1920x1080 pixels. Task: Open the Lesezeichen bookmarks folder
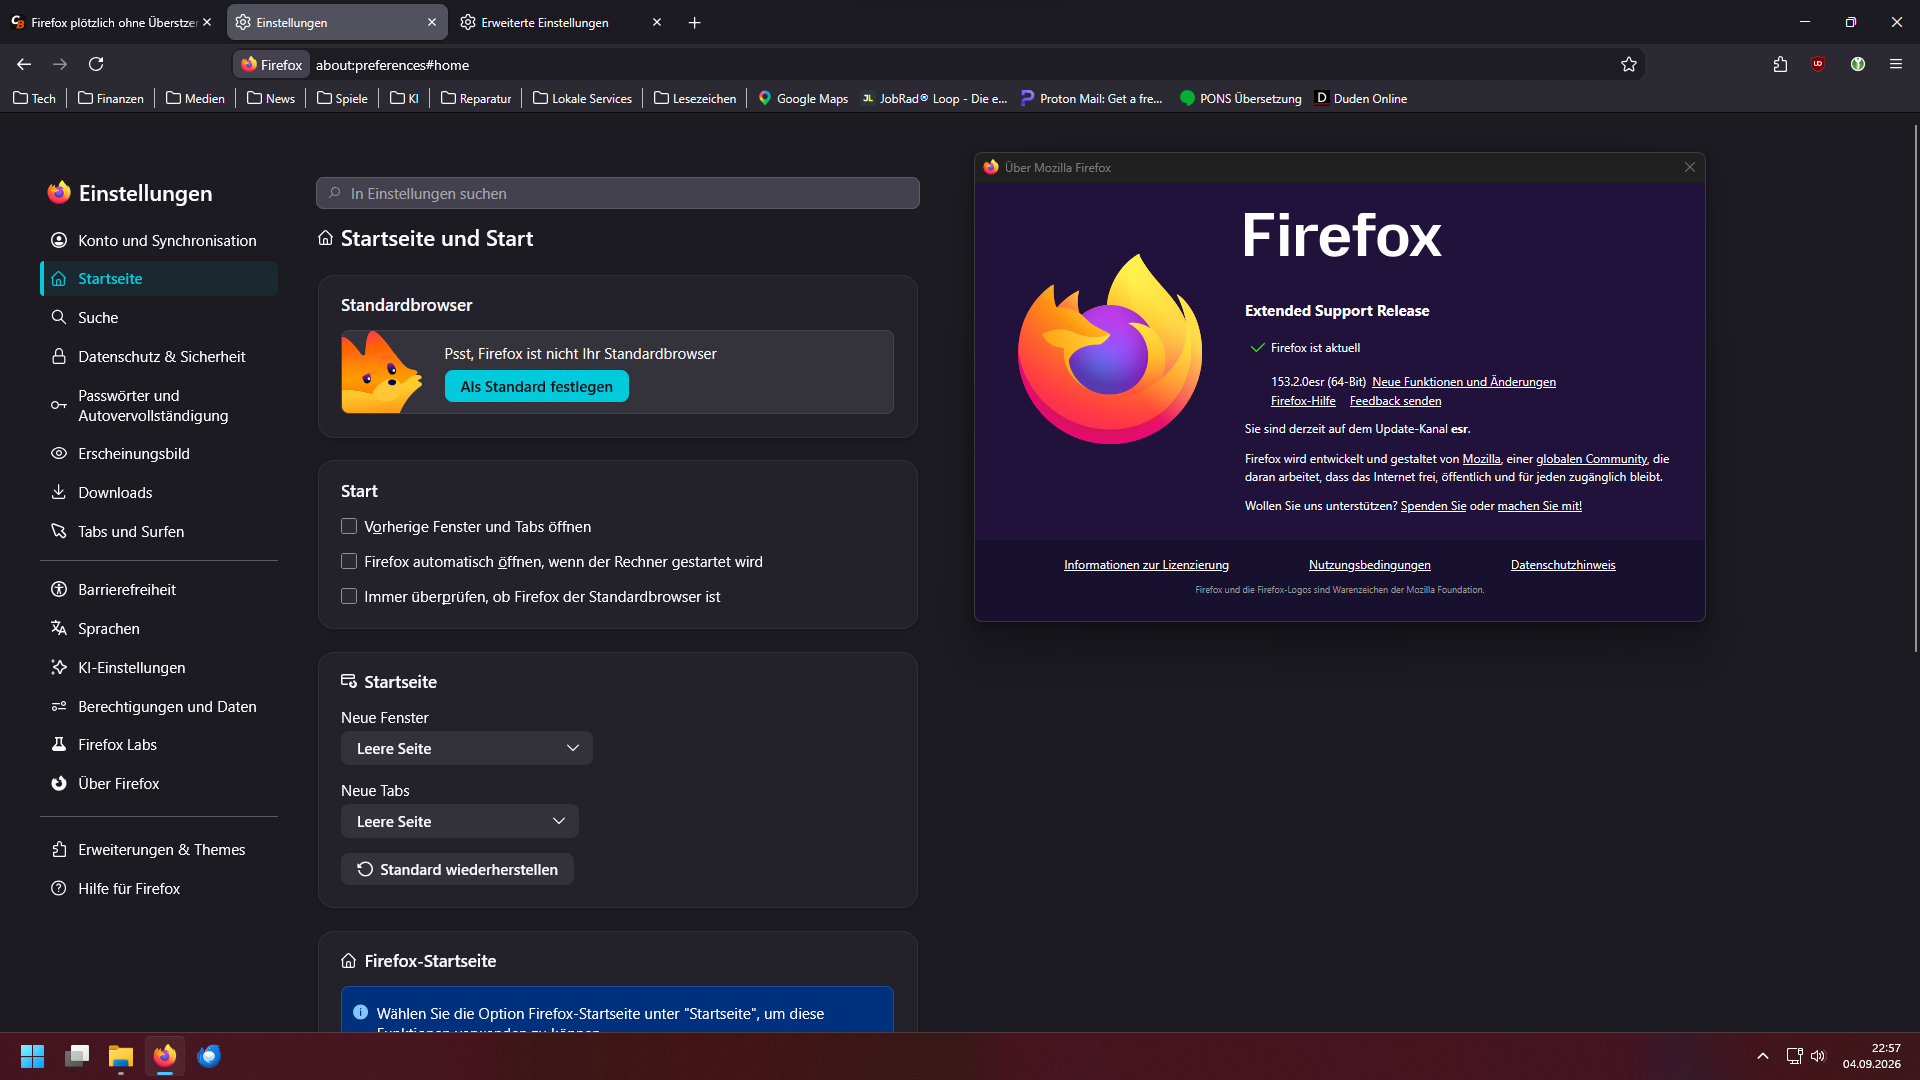coord(695,99)
